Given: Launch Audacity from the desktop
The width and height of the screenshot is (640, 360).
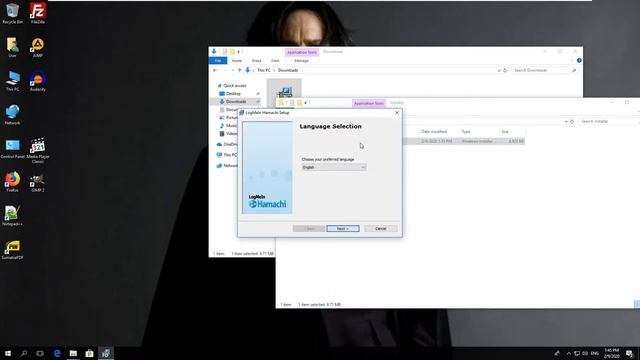Looking at the screenshot, I should (x=38, y=81).
